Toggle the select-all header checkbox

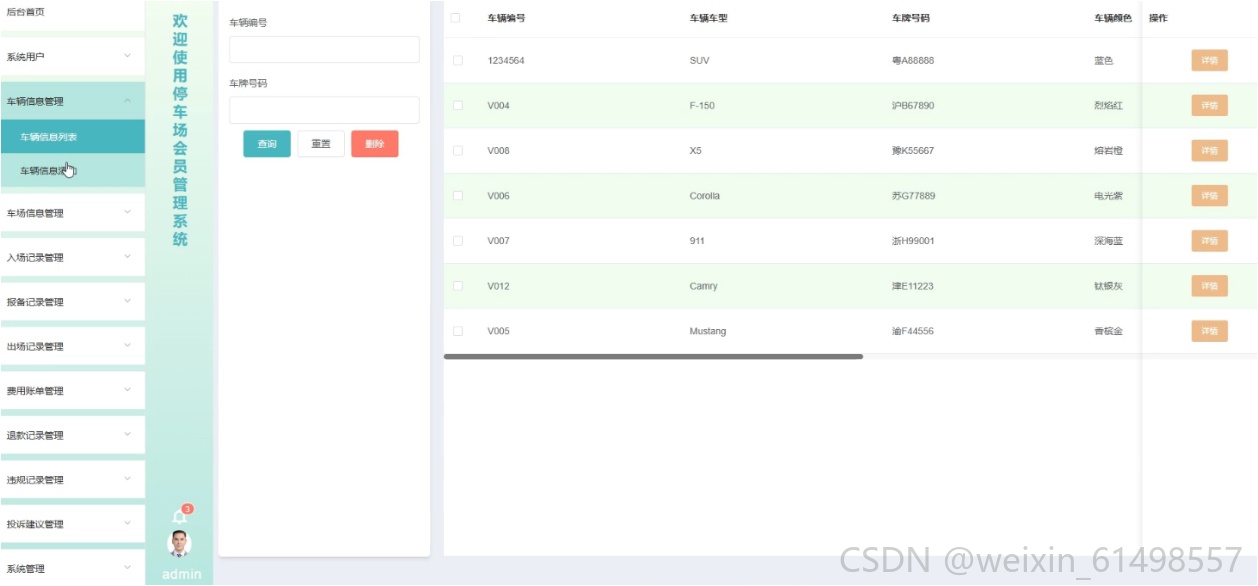coord(457,18)
